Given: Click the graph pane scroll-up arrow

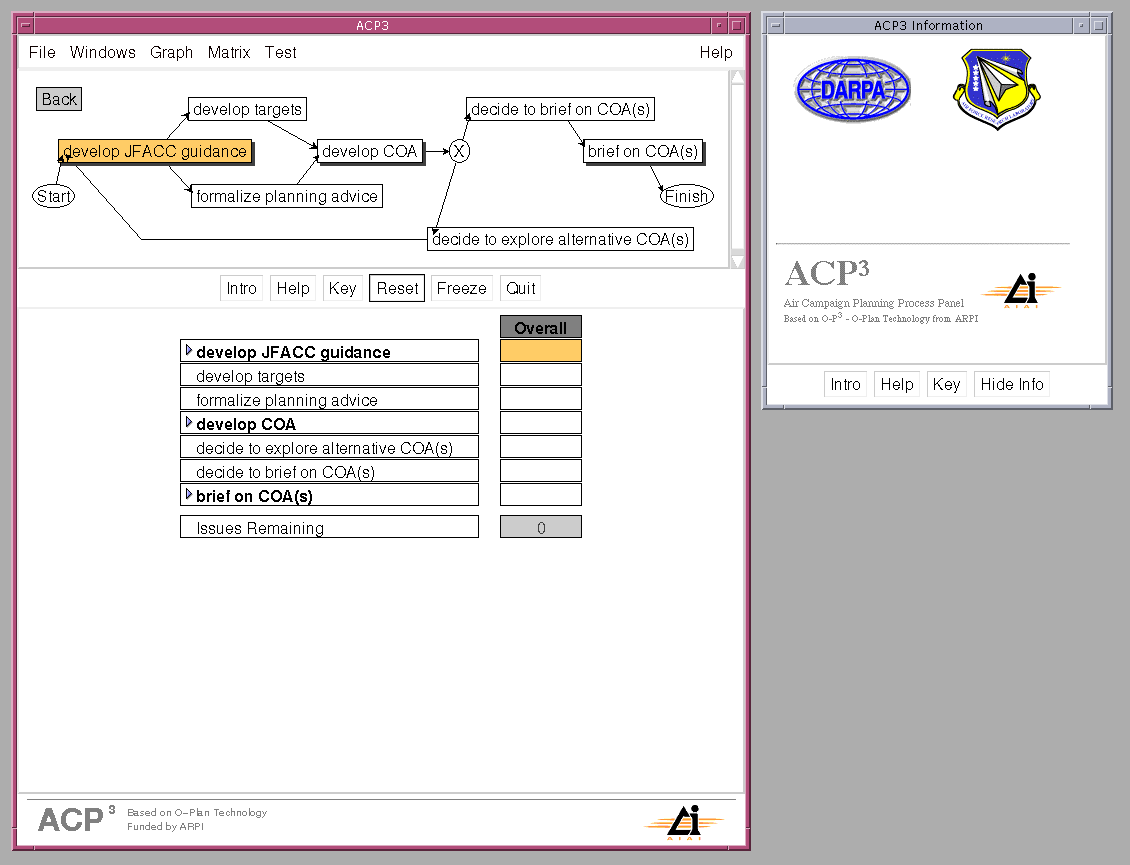Looking at the screenshot, I should coord(738,77).
